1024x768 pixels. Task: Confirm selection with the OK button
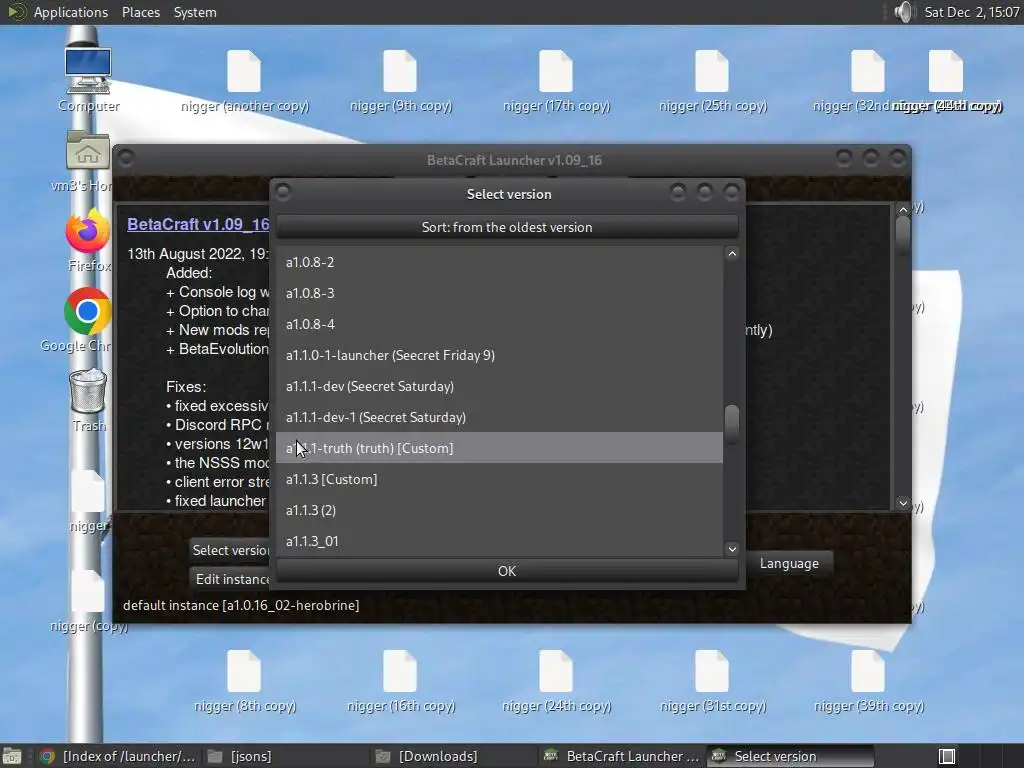(x=507, y=571)
